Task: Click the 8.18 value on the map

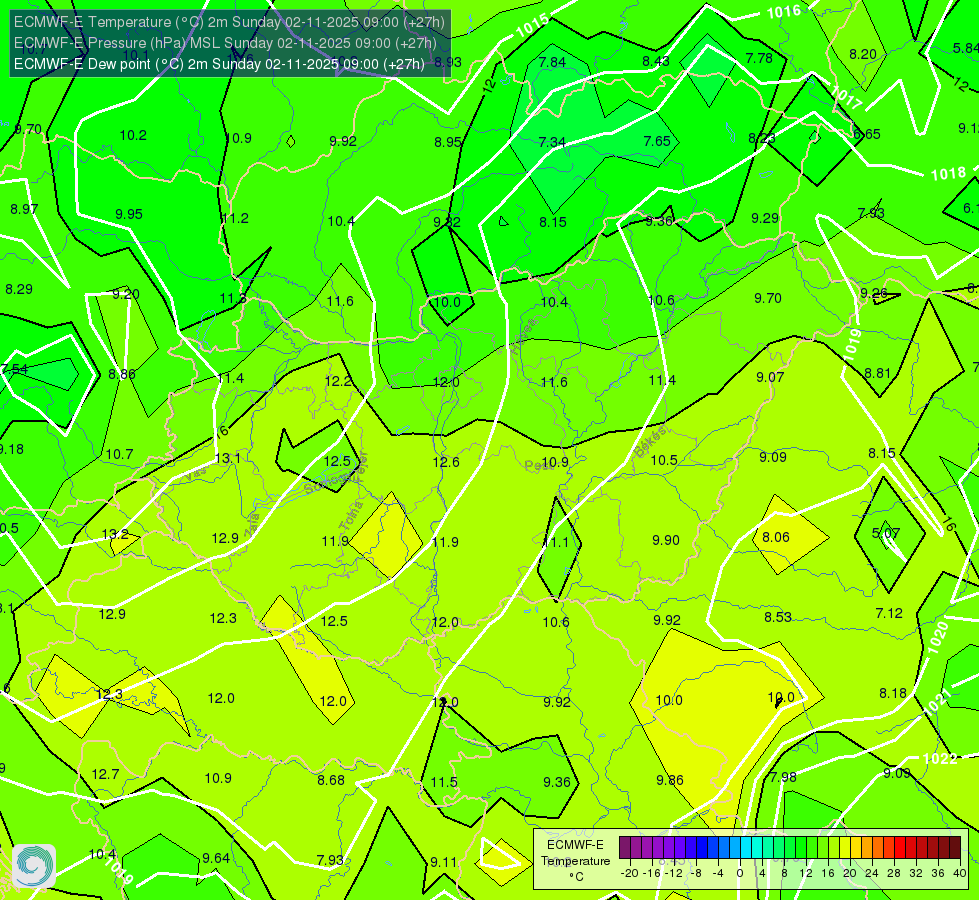Action: point(893,693)
